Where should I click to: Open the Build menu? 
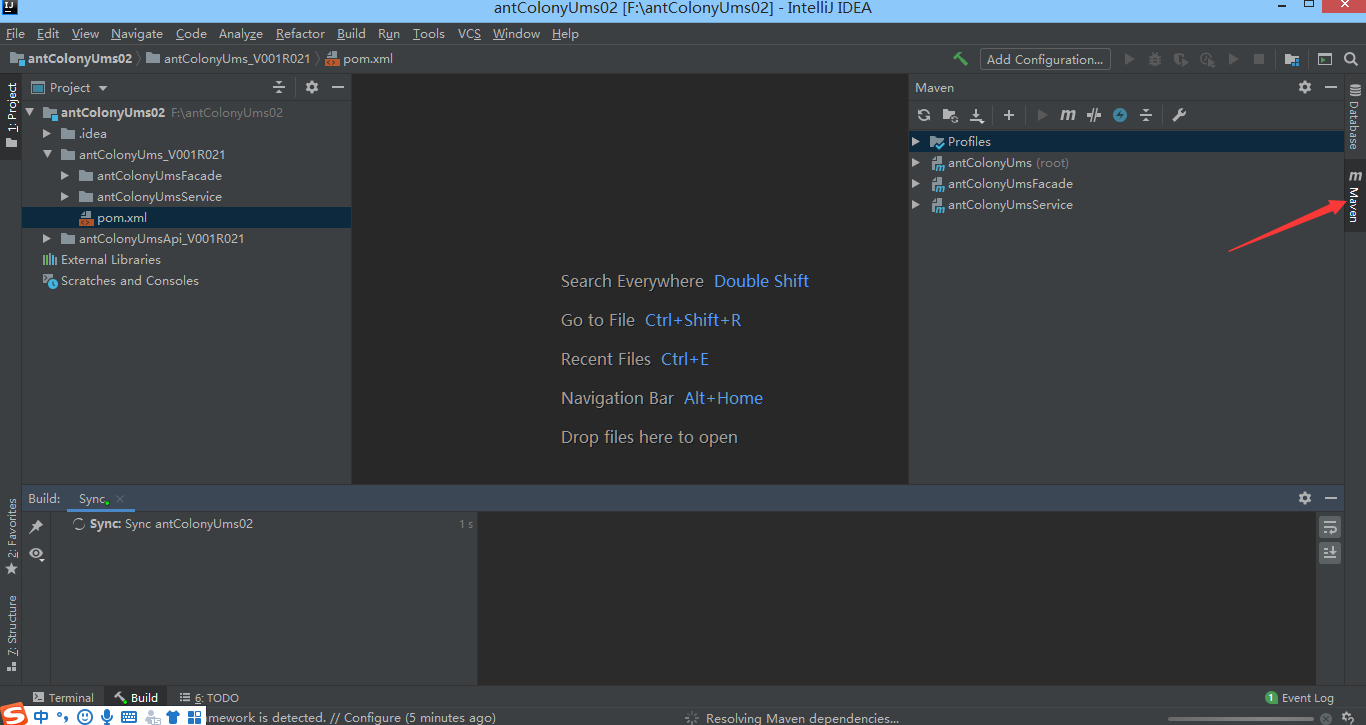(351, 34)
